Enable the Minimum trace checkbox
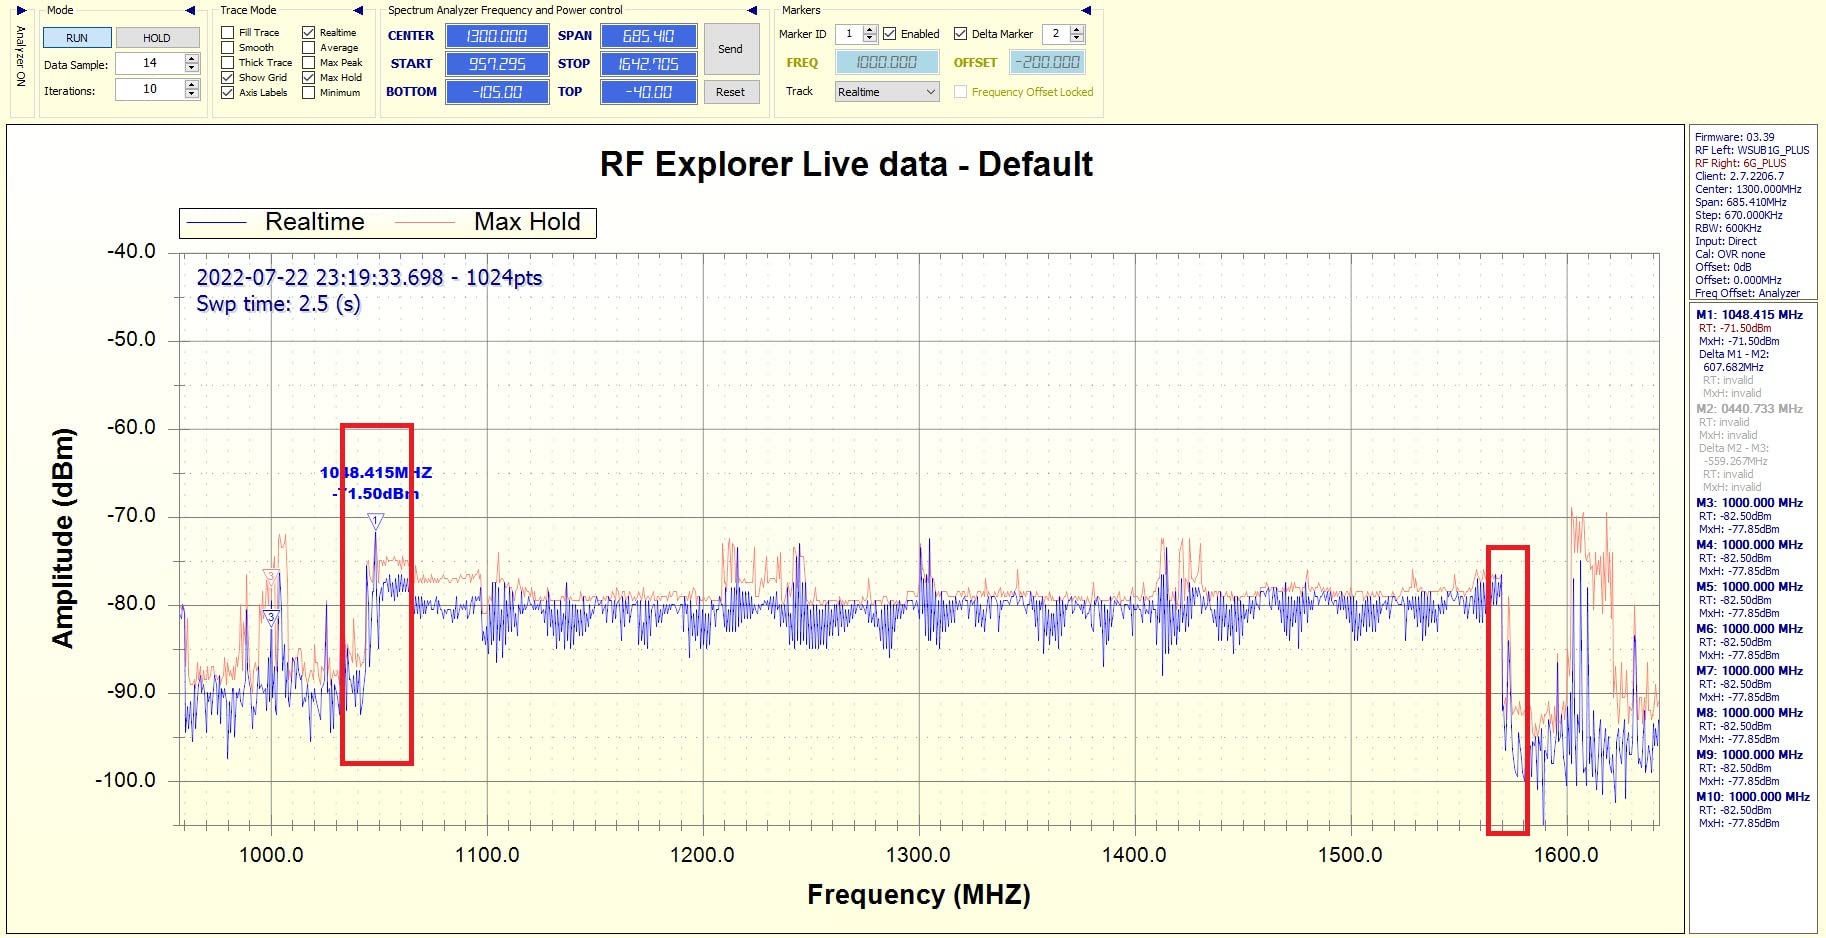Viewport: 1826px width, 938px height. 309,93
